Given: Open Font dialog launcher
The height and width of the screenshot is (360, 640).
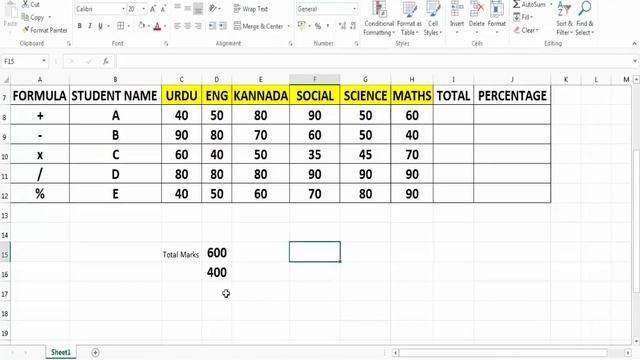Looking at the screenshot, I should [166, 43].
